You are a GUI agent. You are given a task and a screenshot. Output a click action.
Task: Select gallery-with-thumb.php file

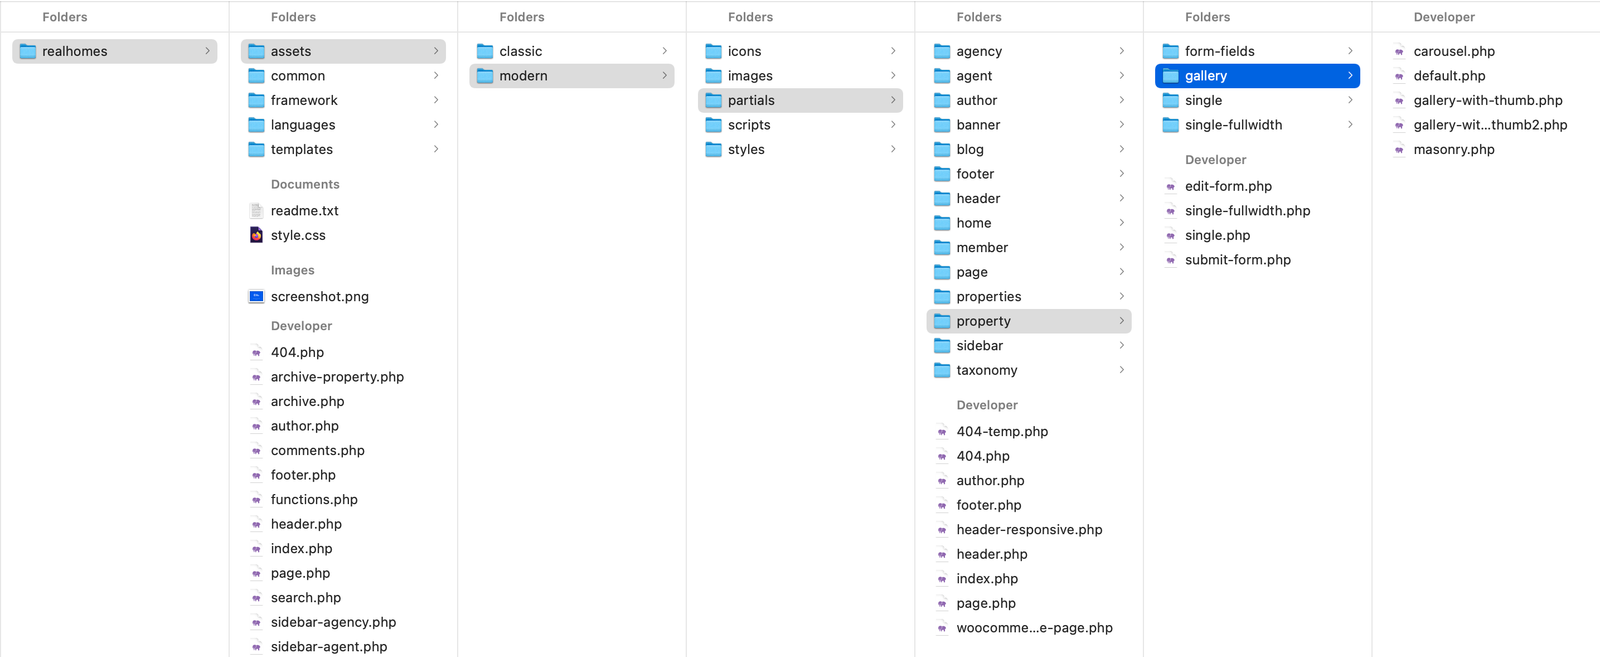pos(1486,100)
